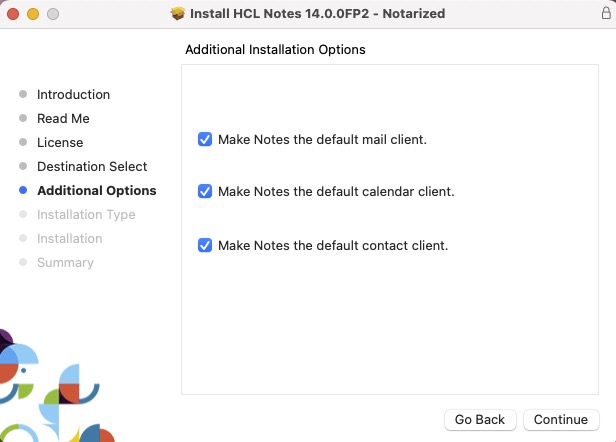
Task: Disable Notes as default mail client
Action: pyautogui.click(x=205, y=140)
